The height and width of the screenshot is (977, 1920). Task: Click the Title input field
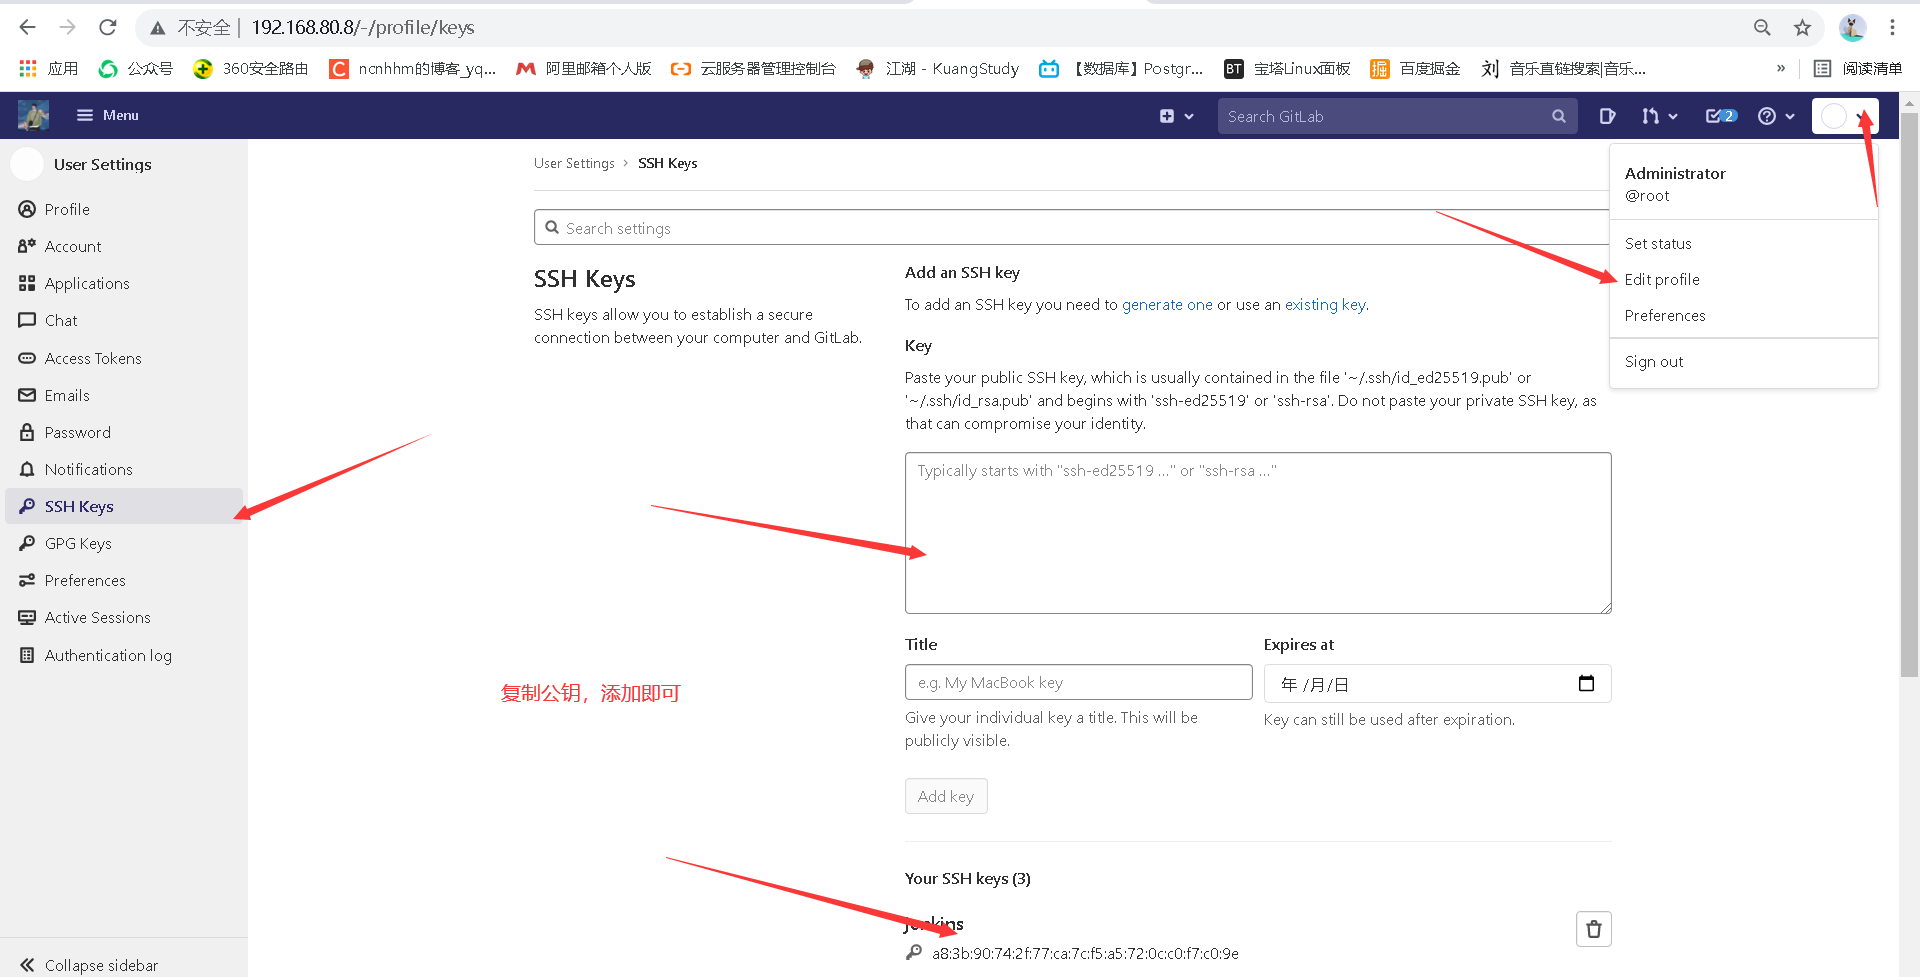coord(1078,682)
